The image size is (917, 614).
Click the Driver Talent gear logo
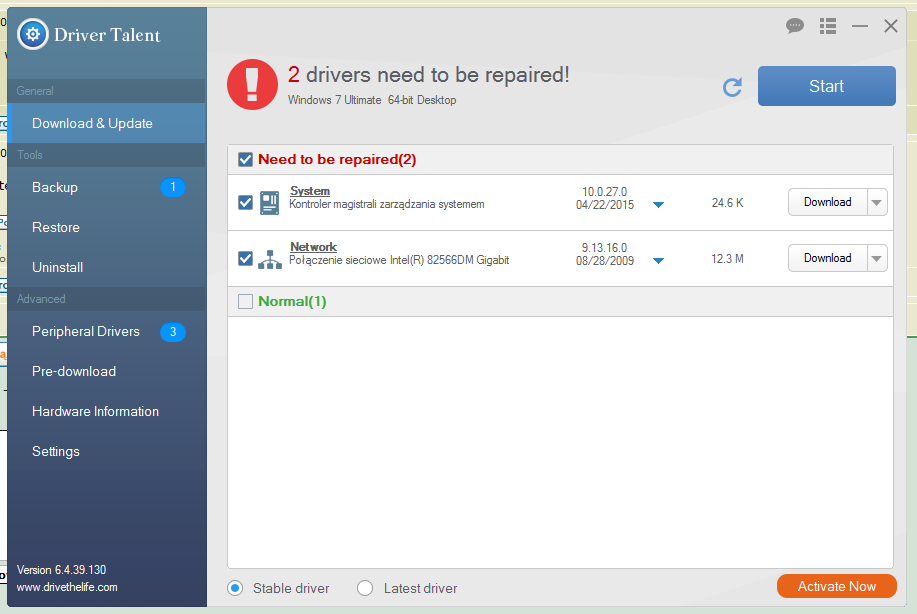33,35
